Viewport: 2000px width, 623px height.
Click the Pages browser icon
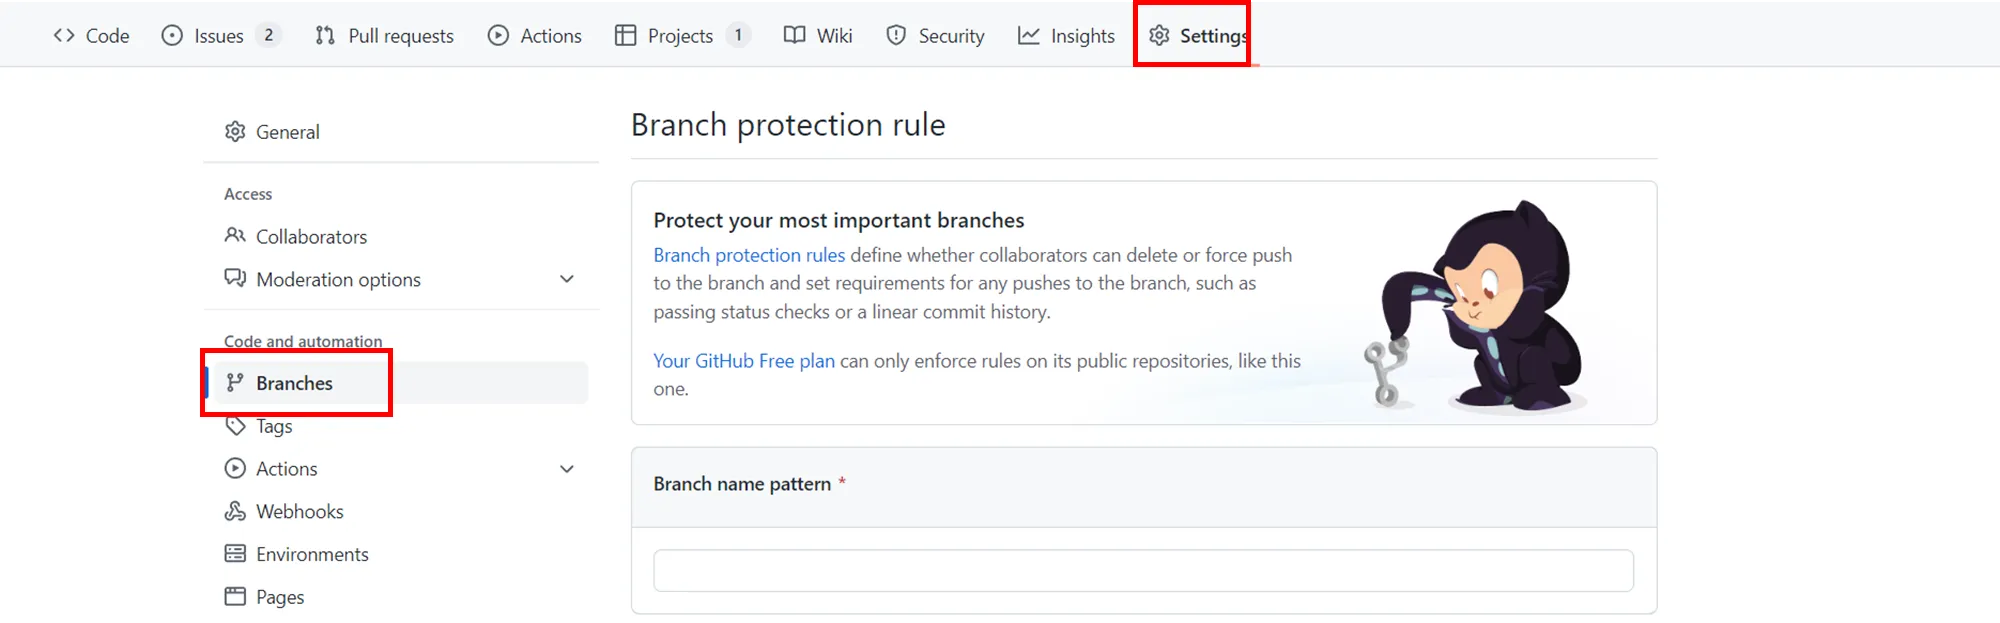coord(235,597)
